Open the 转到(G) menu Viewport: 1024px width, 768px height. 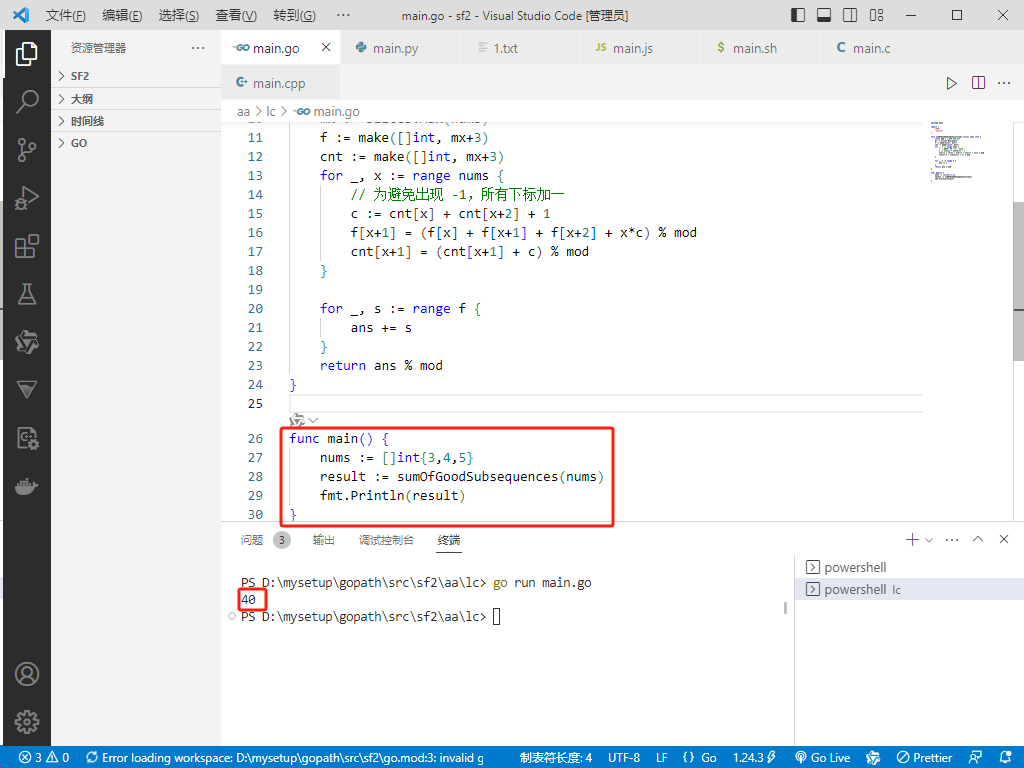[x=294, y=15]
